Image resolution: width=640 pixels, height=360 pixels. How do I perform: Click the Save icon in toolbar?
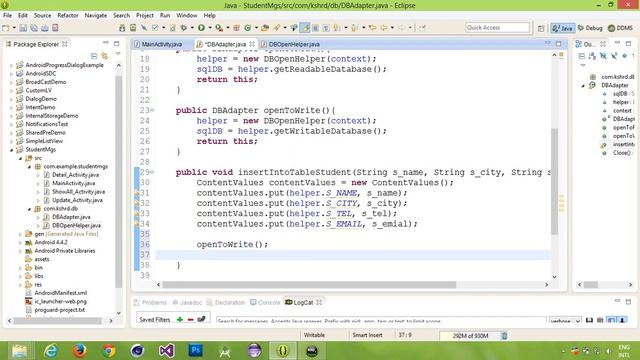point(23,28)
